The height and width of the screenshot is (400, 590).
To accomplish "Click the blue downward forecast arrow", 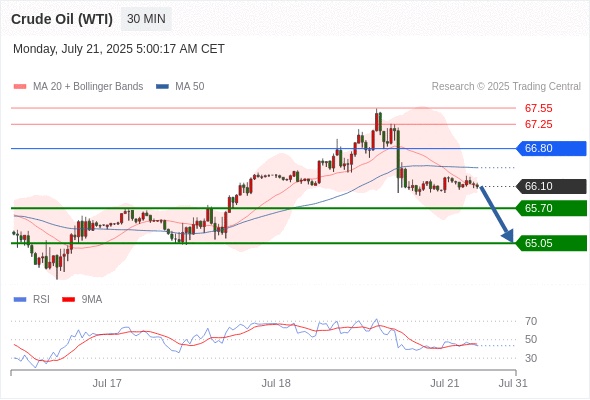I will click(x=496, y=214).
